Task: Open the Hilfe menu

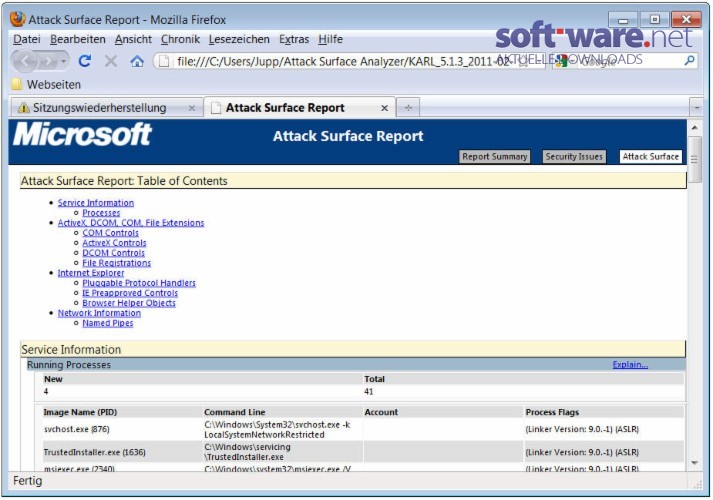Action: coord(331,39)
